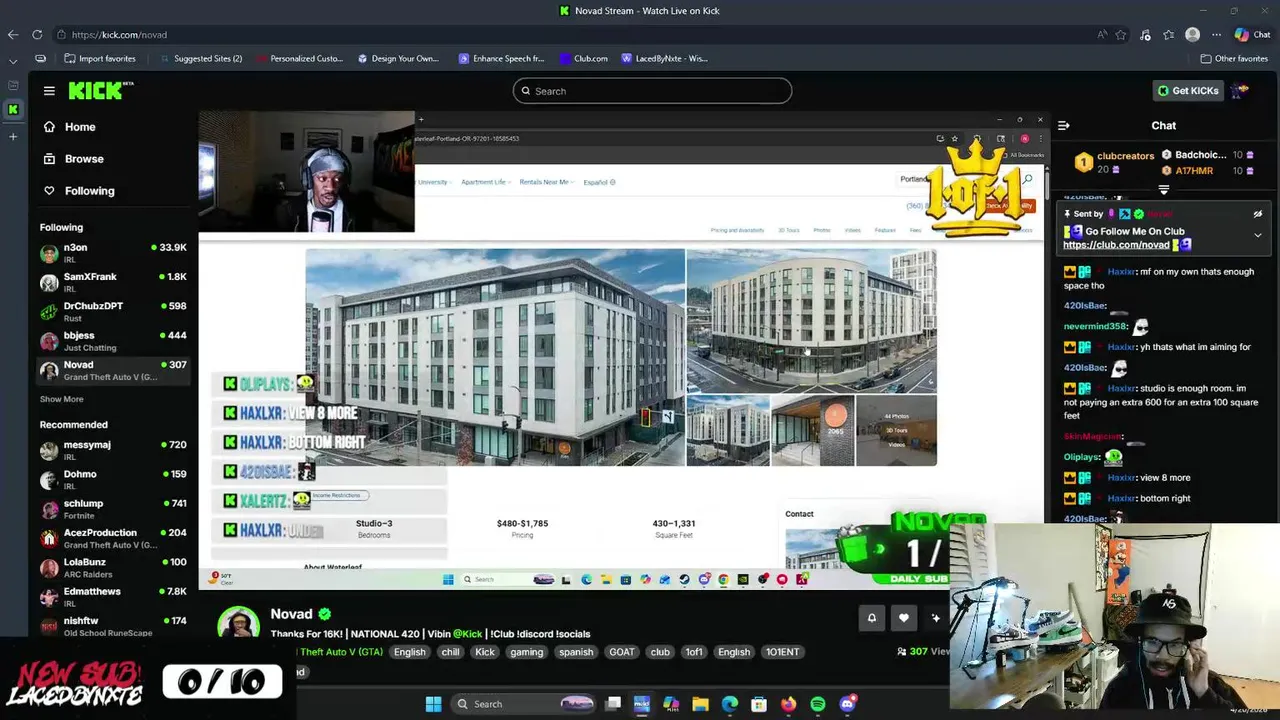Image resolution: width=1280 pixels, height=720 pixels.
Task: Select Novad in the Following list
Action: (113, 370)
